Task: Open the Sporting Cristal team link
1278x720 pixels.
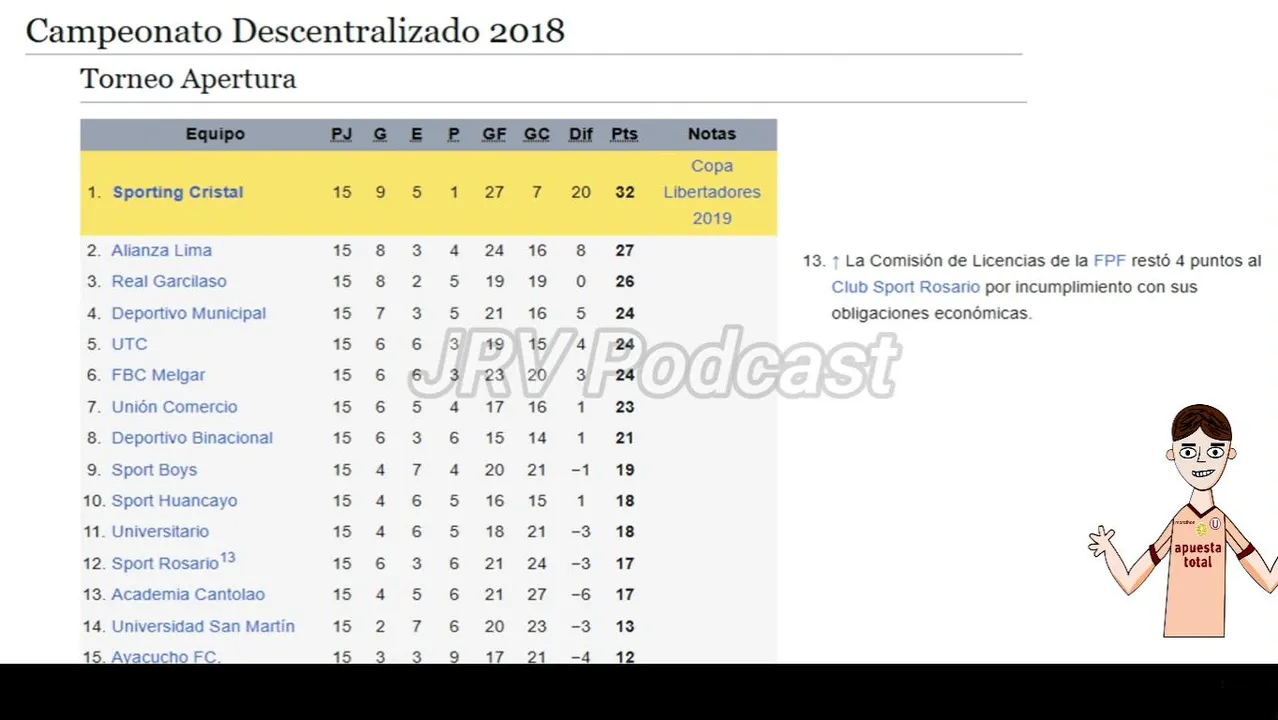Action: coord(177,192)
